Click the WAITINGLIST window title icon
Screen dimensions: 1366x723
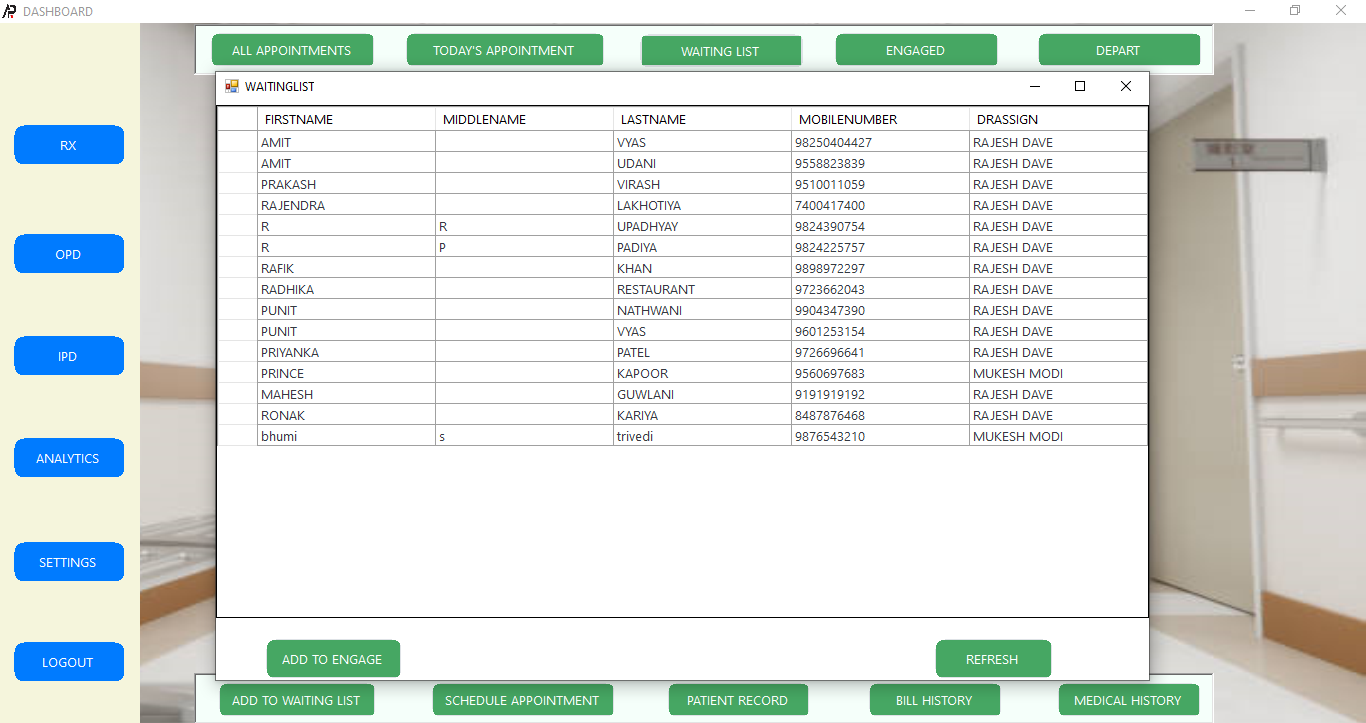[x=232, y=87]
